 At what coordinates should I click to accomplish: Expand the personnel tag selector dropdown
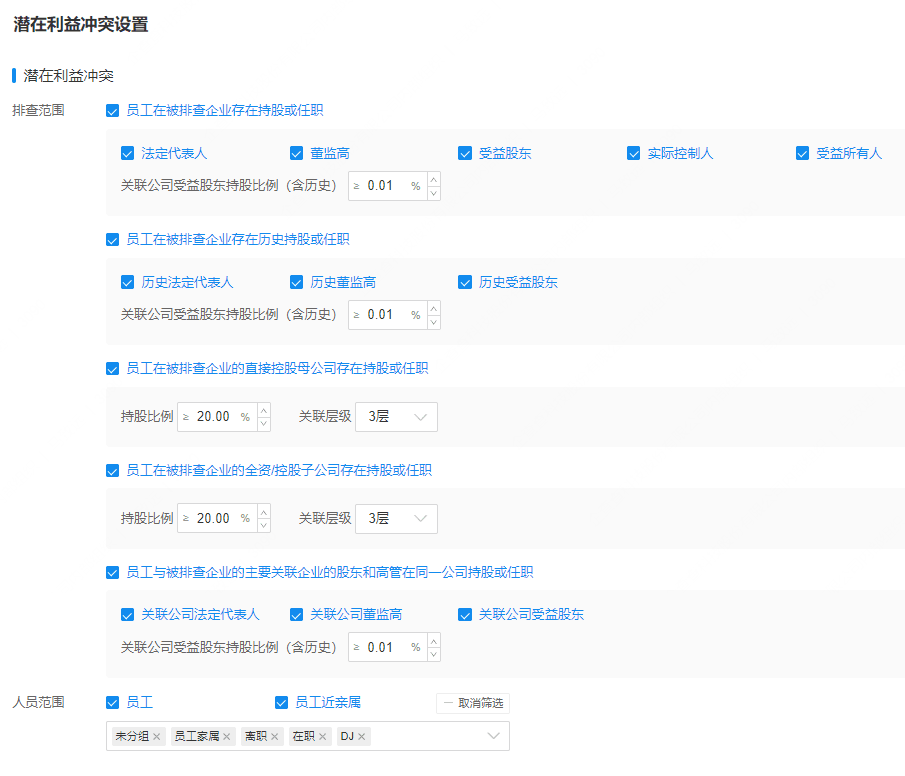[x=493, y=736]
